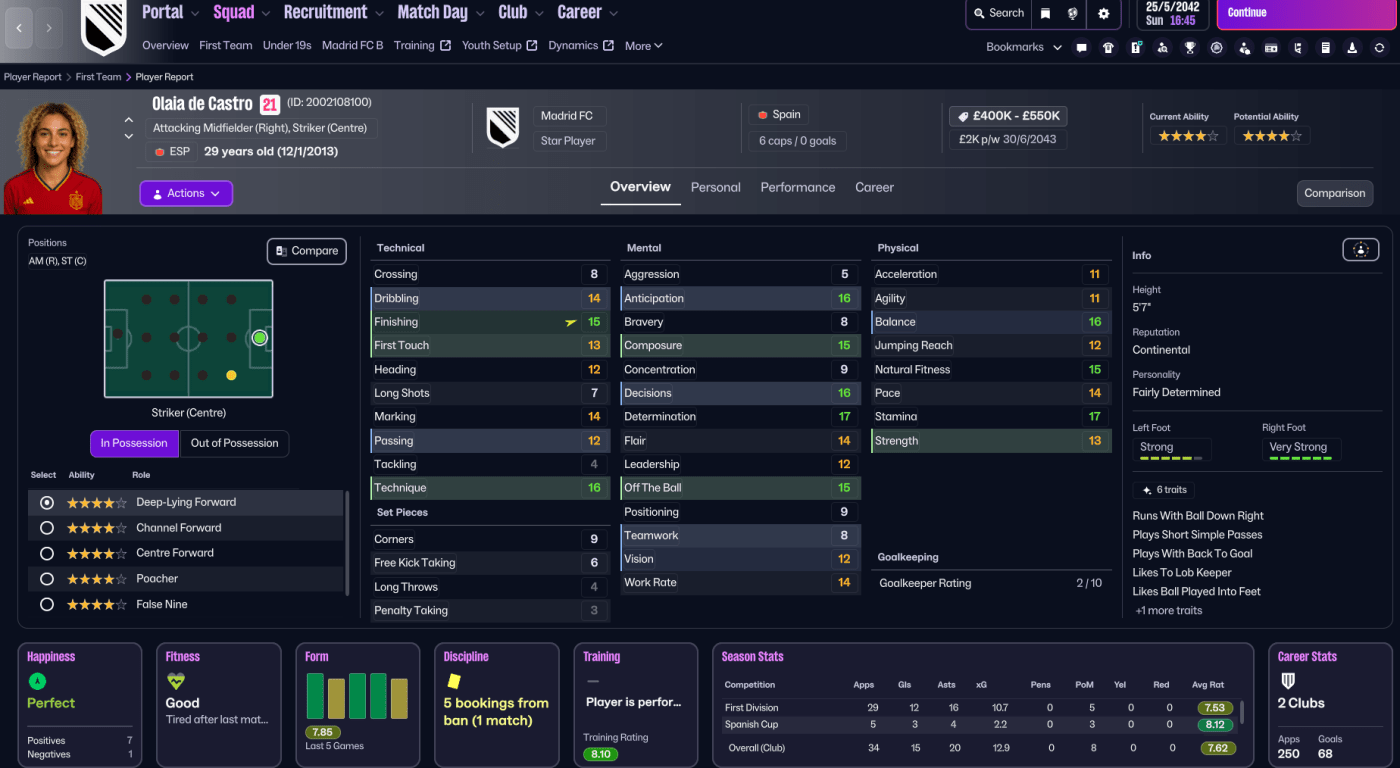Open the Recruitment menu
Viewport: 1400px width, 768px height.
332,13
